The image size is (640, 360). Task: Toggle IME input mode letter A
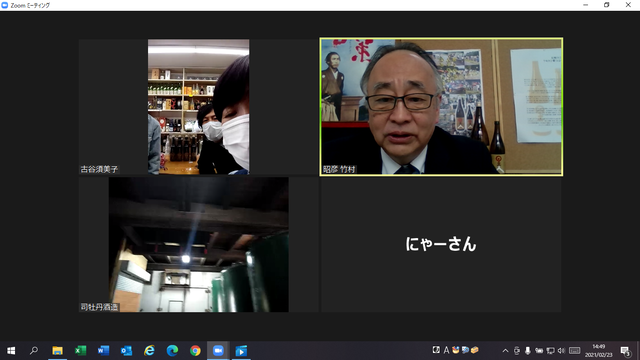[446, 350]
